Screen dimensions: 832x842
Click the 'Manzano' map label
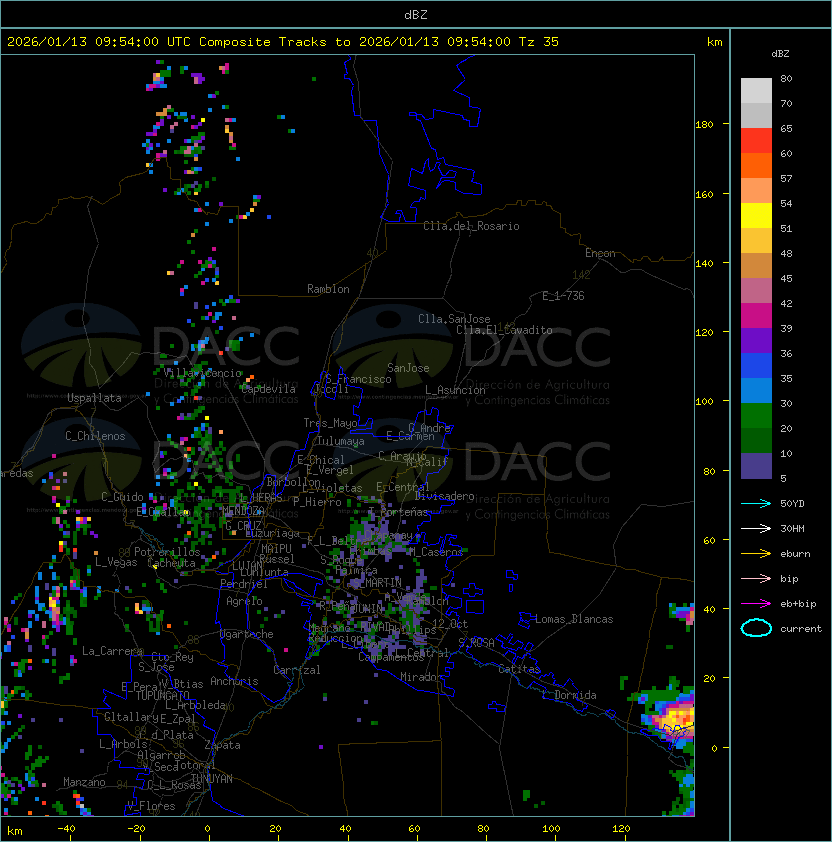84,782
